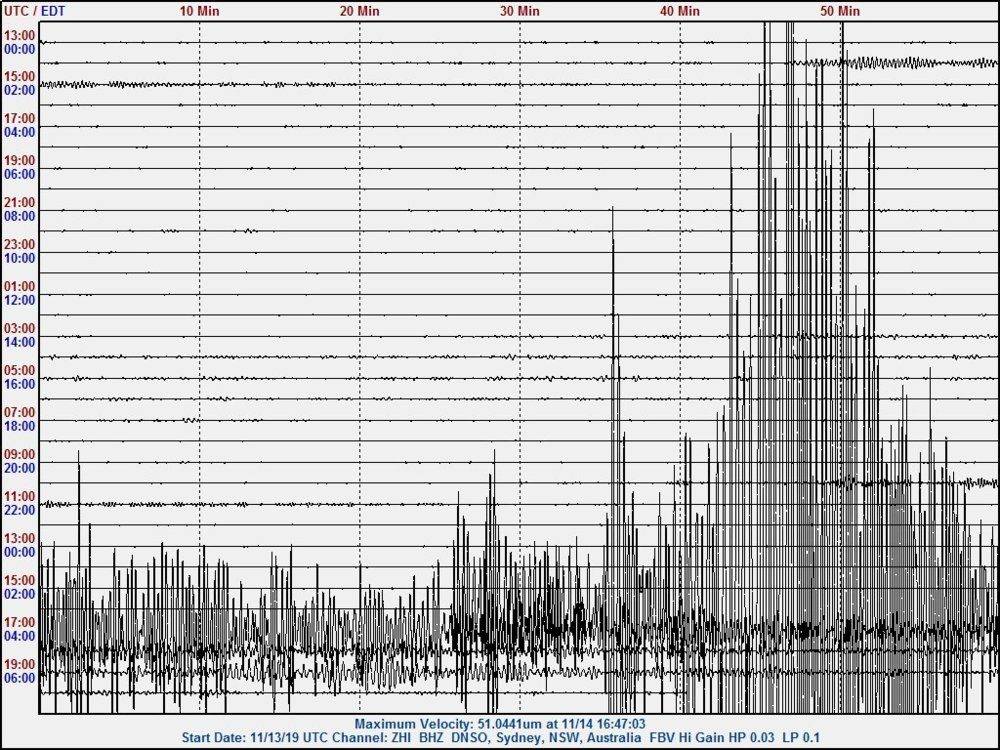This screenshot has width=1000, height=750.
Task: Select the 11:00 UTC row label
Action: (20, 496)
